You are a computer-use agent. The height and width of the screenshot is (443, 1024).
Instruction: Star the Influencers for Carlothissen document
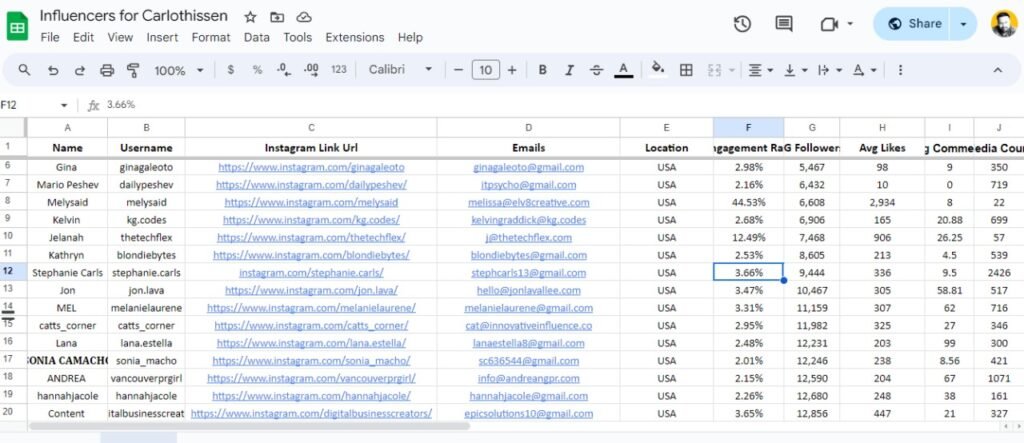pos(250,17)
